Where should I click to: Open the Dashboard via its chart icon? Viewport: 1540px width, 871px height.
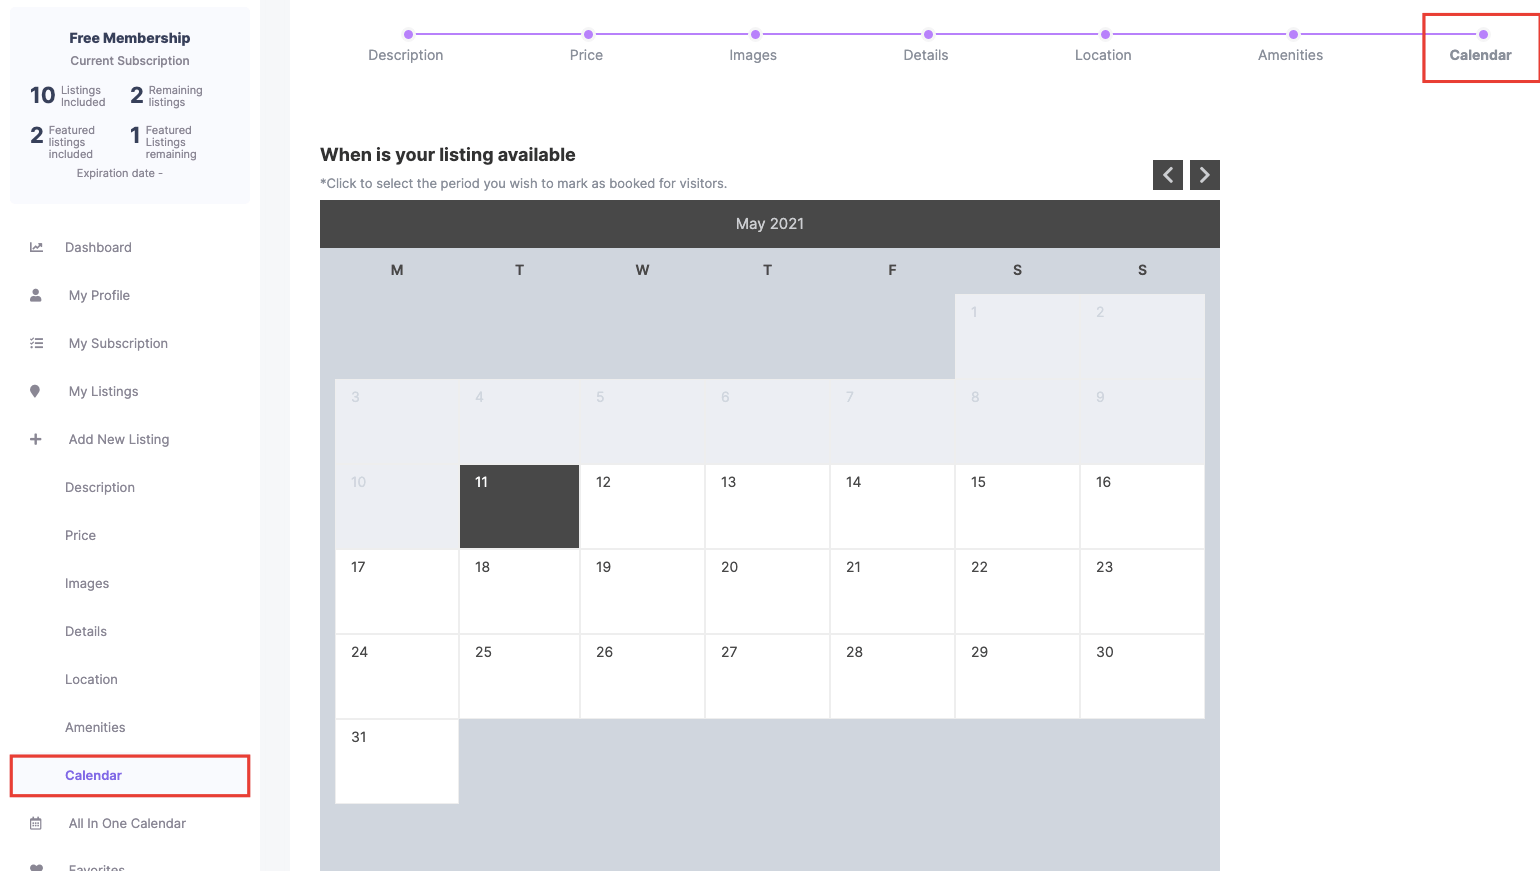point(36,247)
